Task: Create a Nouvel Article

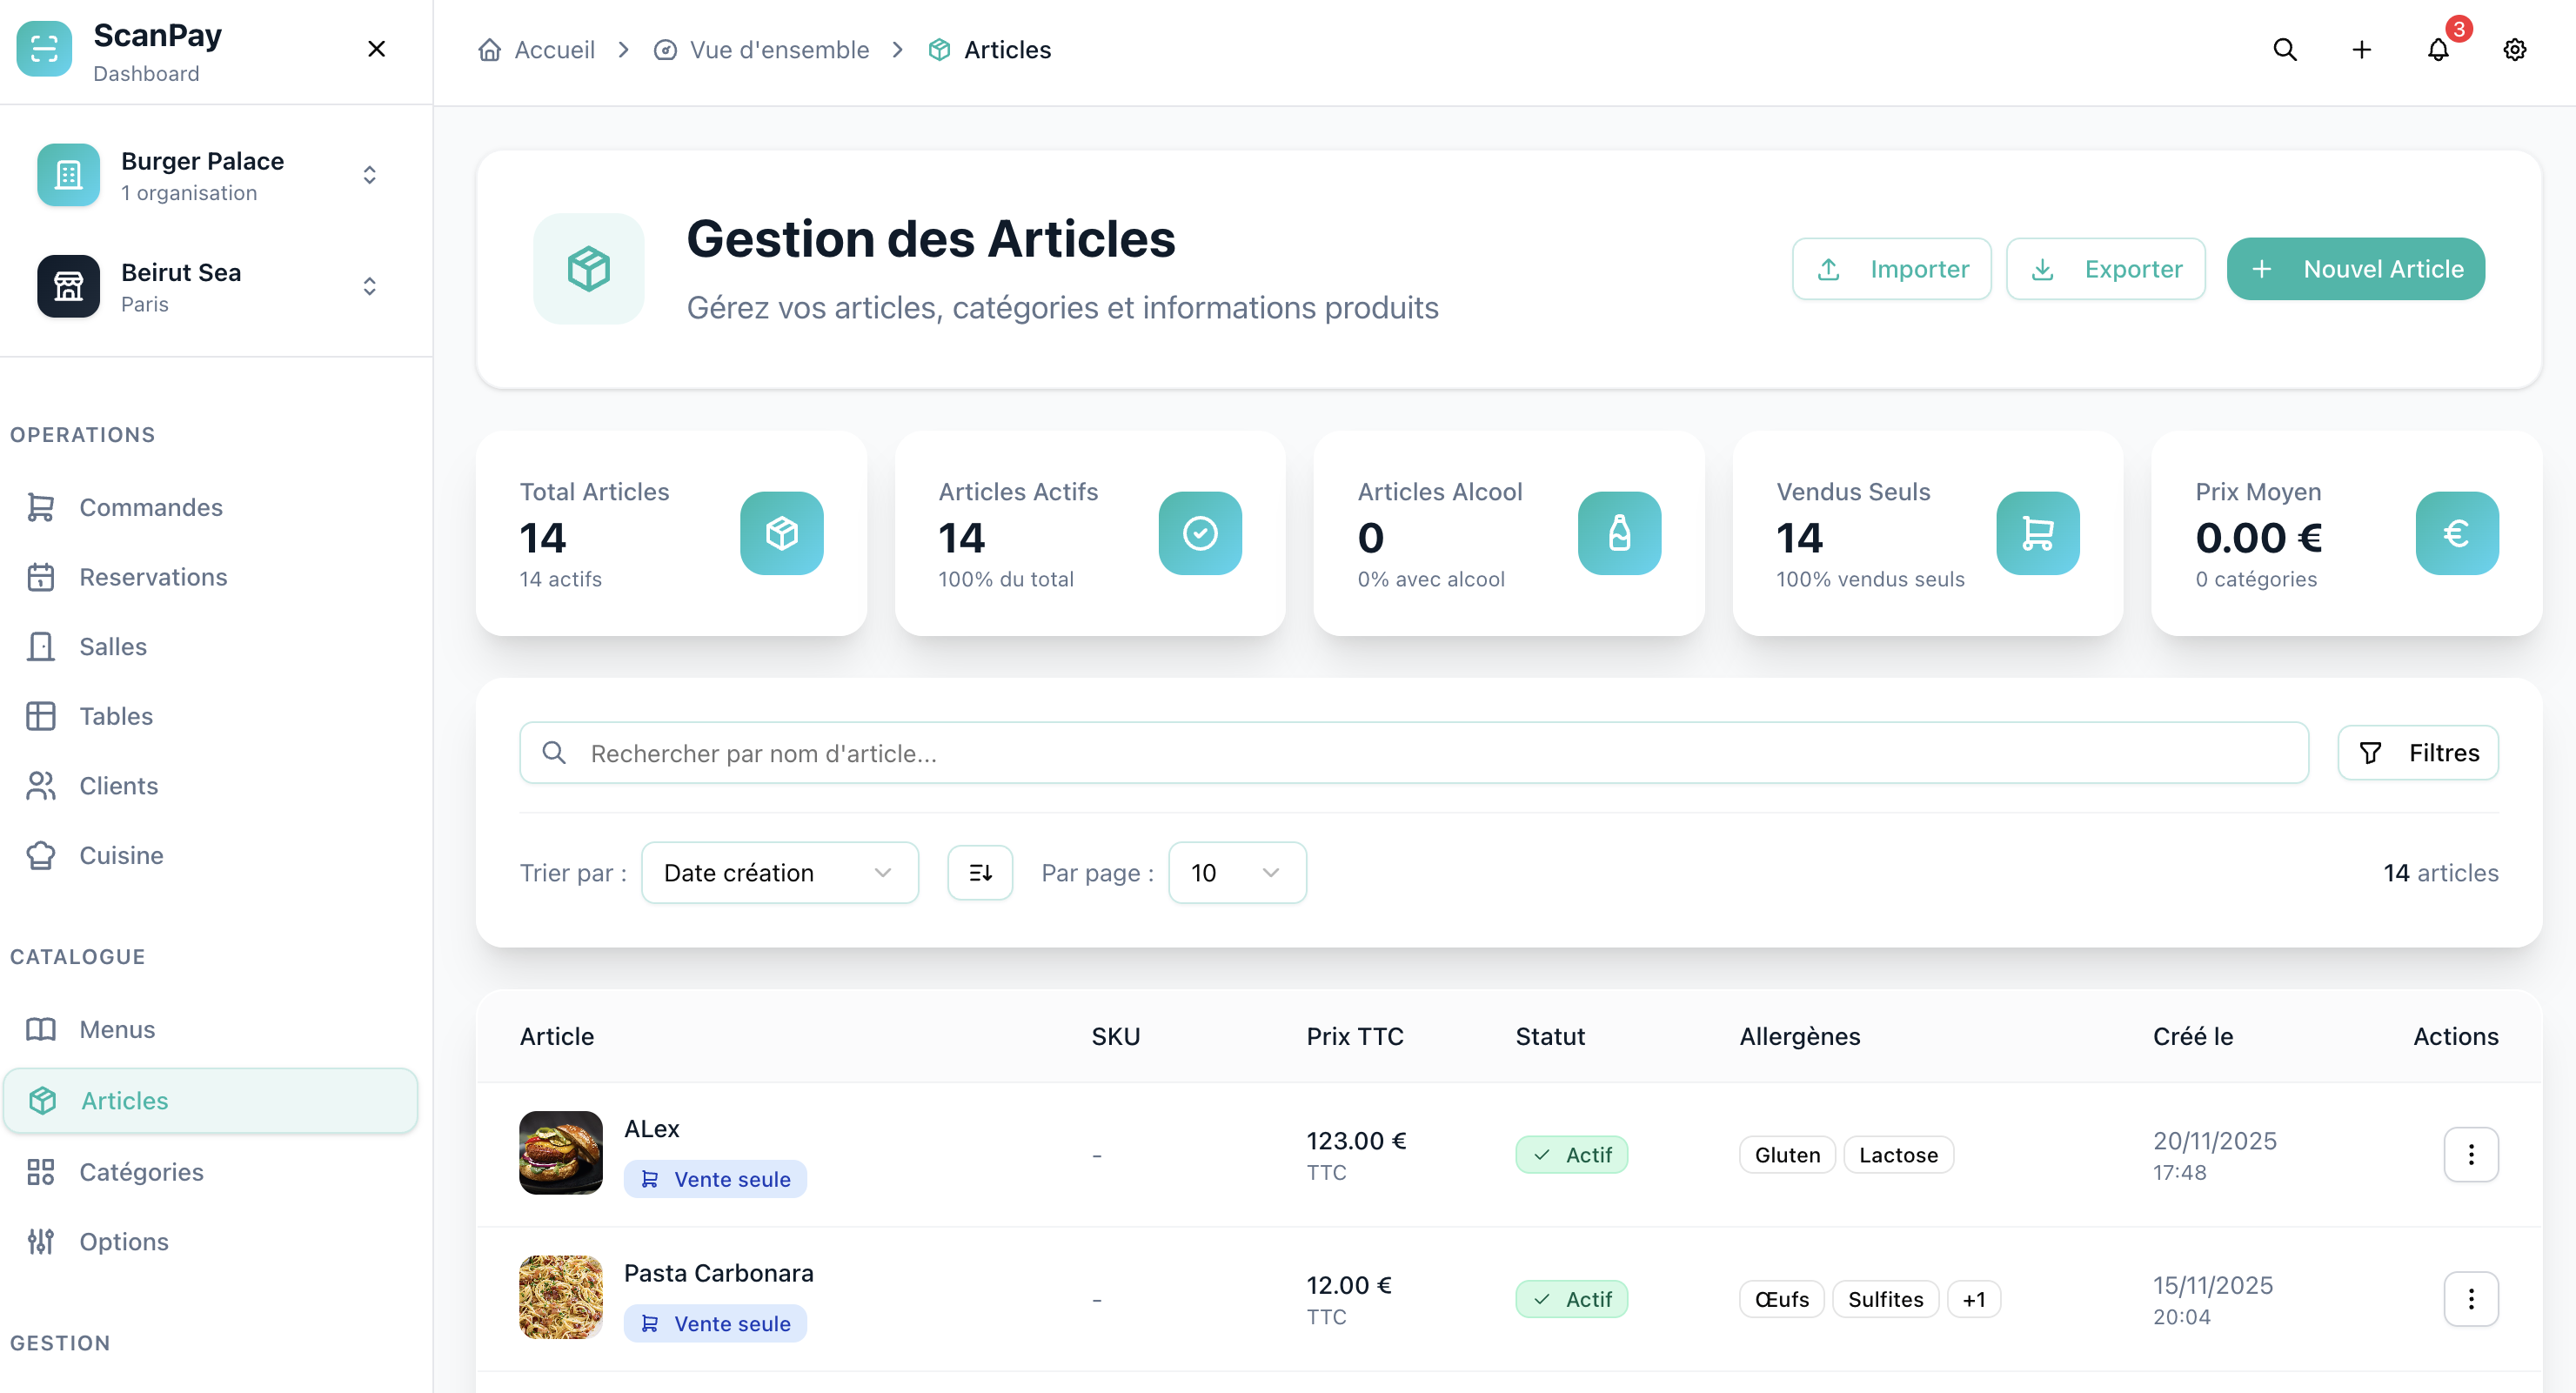Action: coord(2355,268)
